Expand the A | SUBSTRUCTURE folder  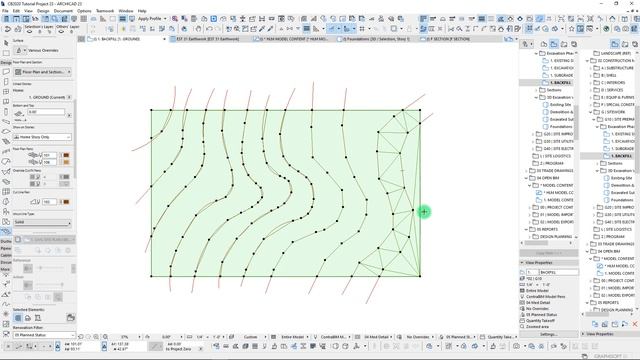591,68
